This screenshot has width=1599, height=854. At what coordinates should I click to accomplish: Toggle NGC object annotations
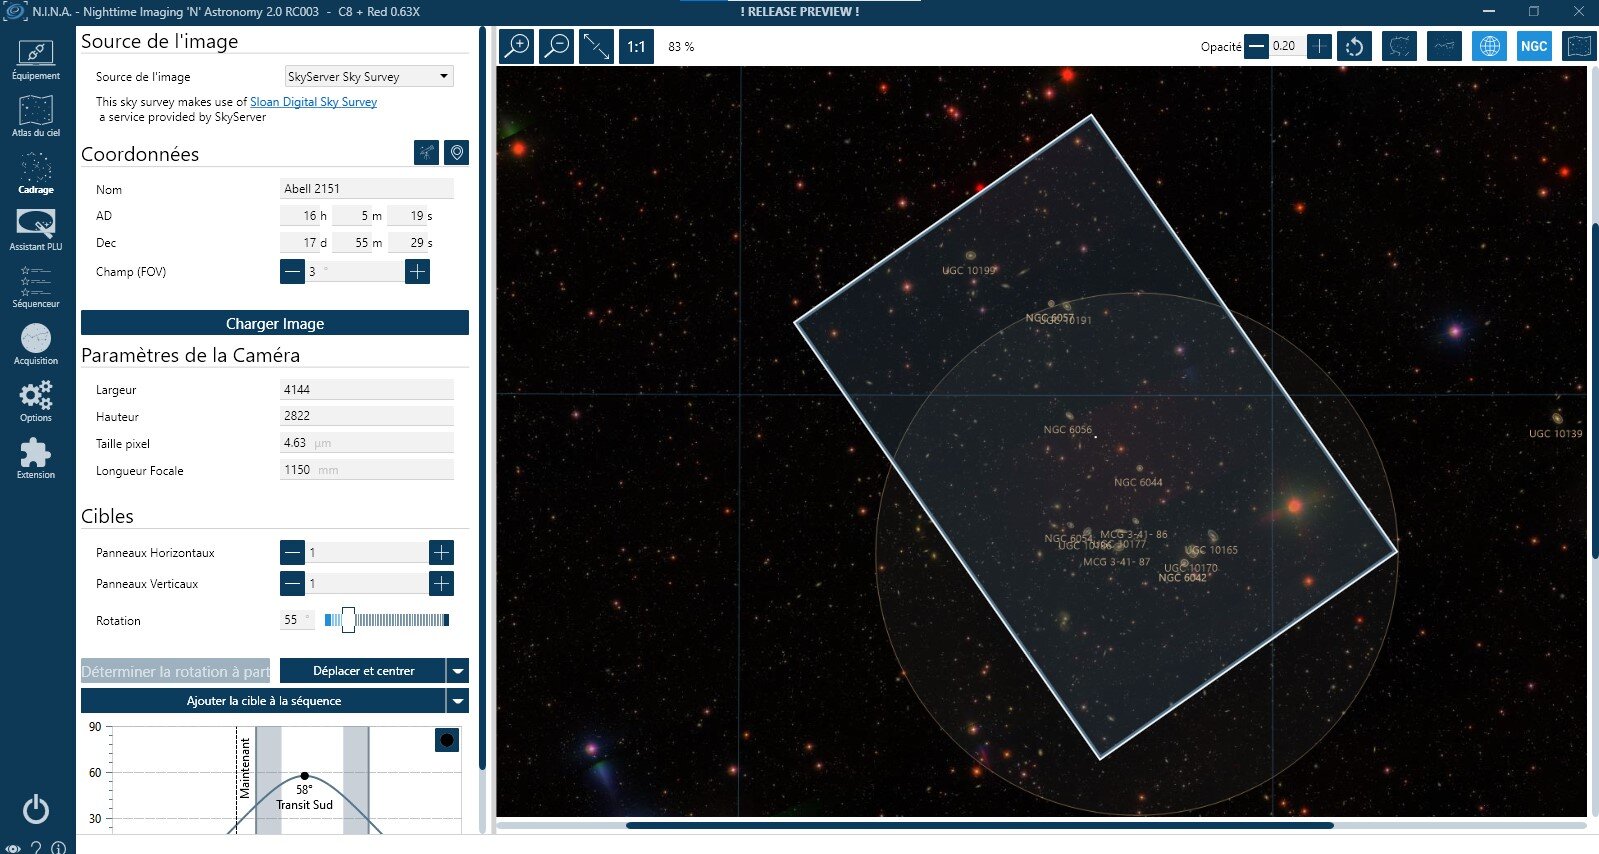click(x=1534, y=46)
